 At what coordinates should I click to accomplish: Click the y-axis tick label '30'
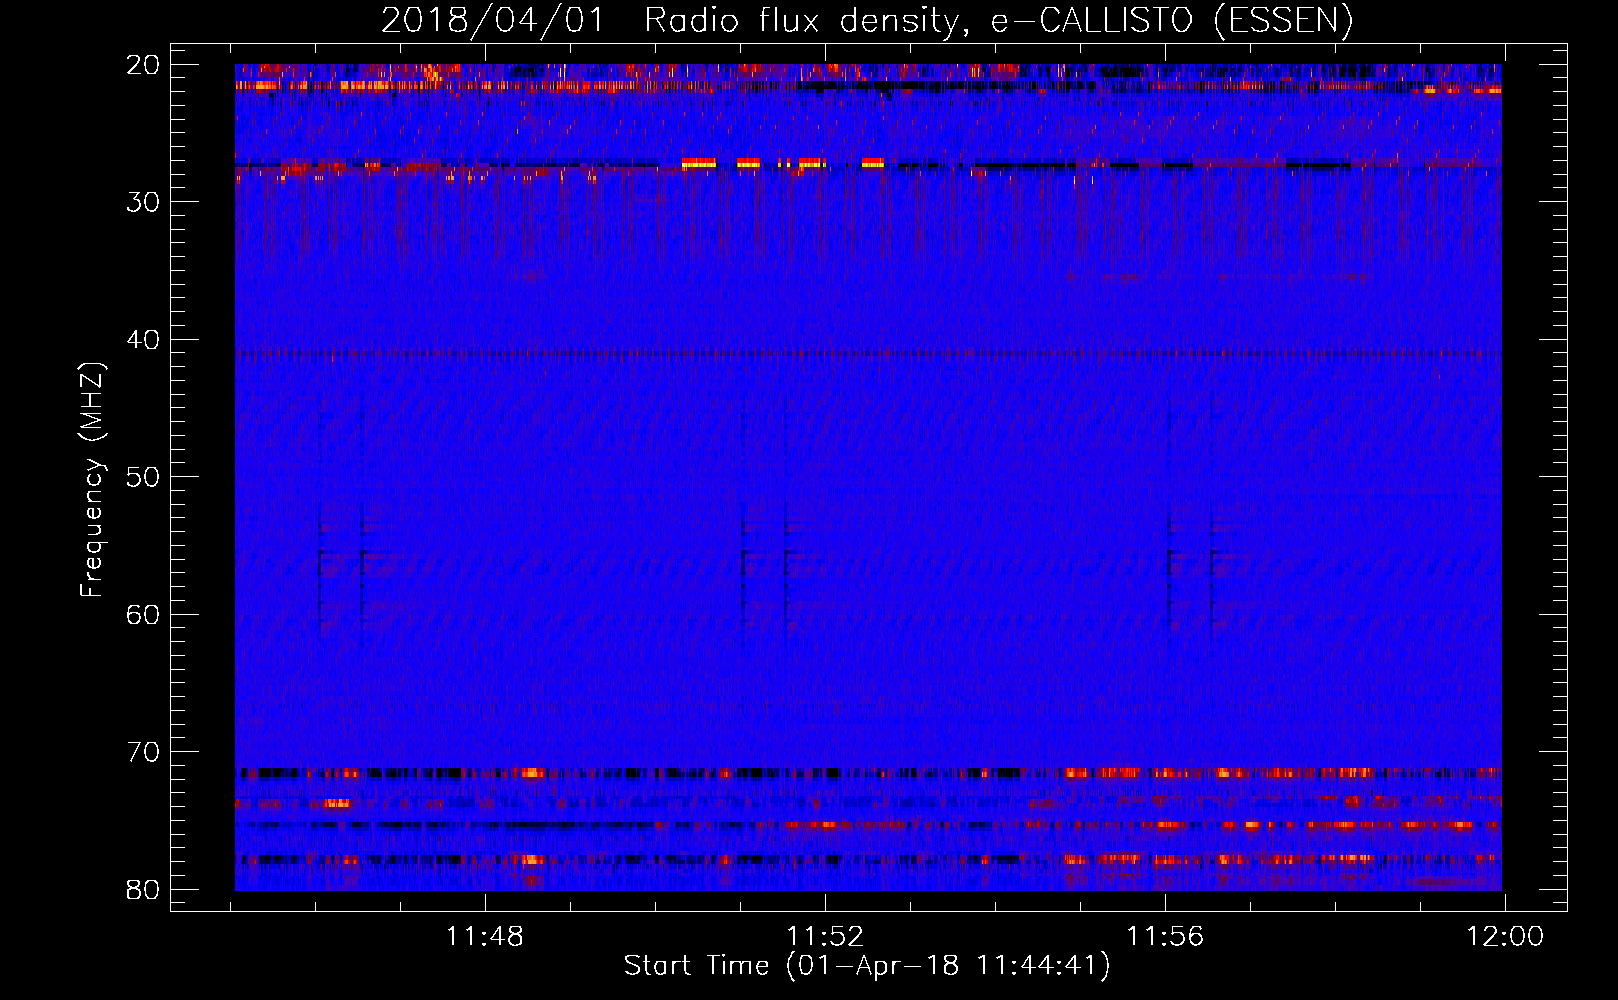coord(144,202)
